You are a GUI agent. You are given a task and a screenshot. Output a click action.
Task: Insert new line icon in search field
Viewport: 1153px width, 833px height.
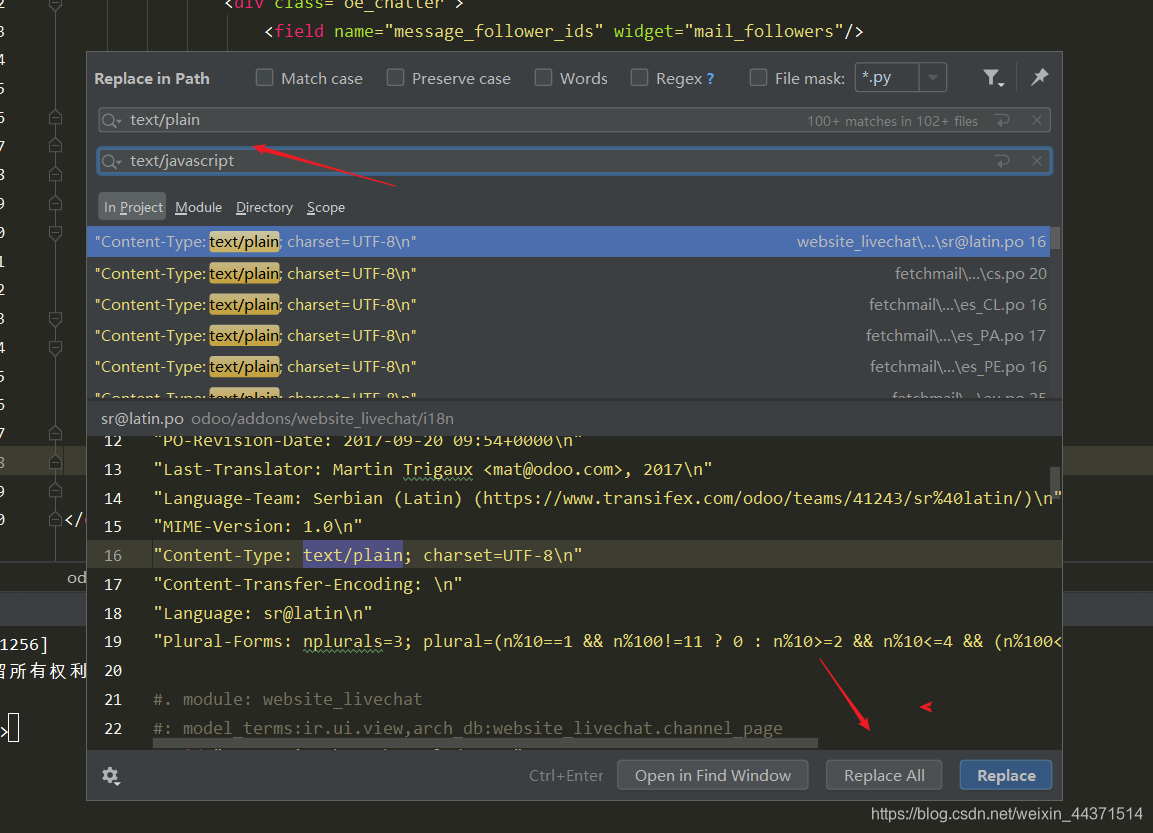tap(1002, 121)
